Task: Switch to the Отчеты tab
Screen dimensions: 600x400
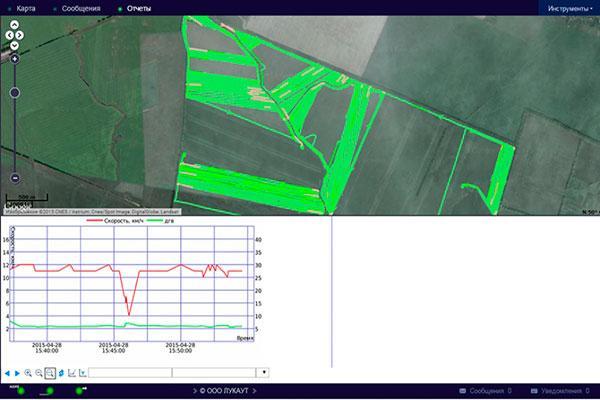Action: (139, 8)
